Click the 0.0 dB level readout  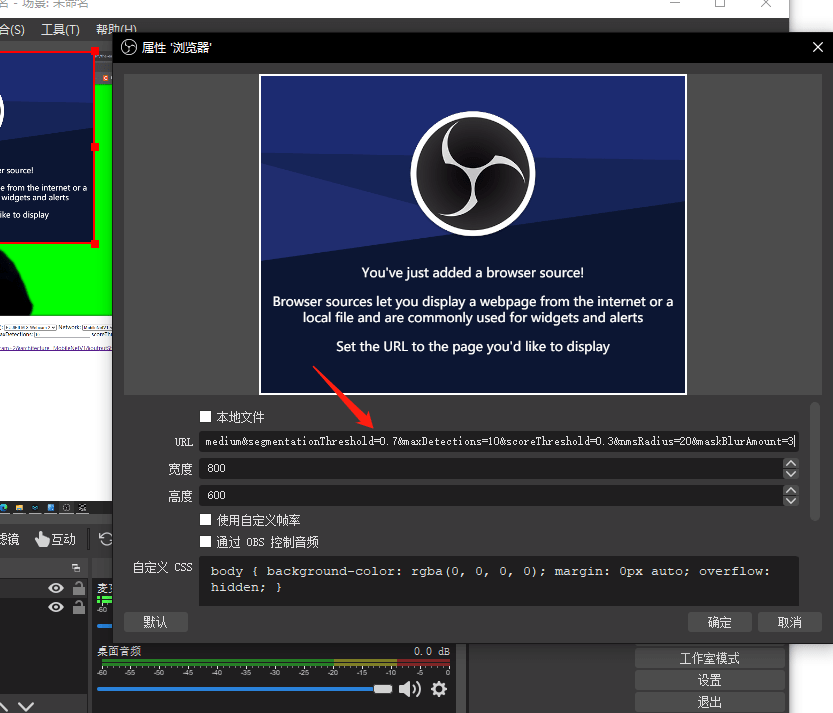coord(431,651)
